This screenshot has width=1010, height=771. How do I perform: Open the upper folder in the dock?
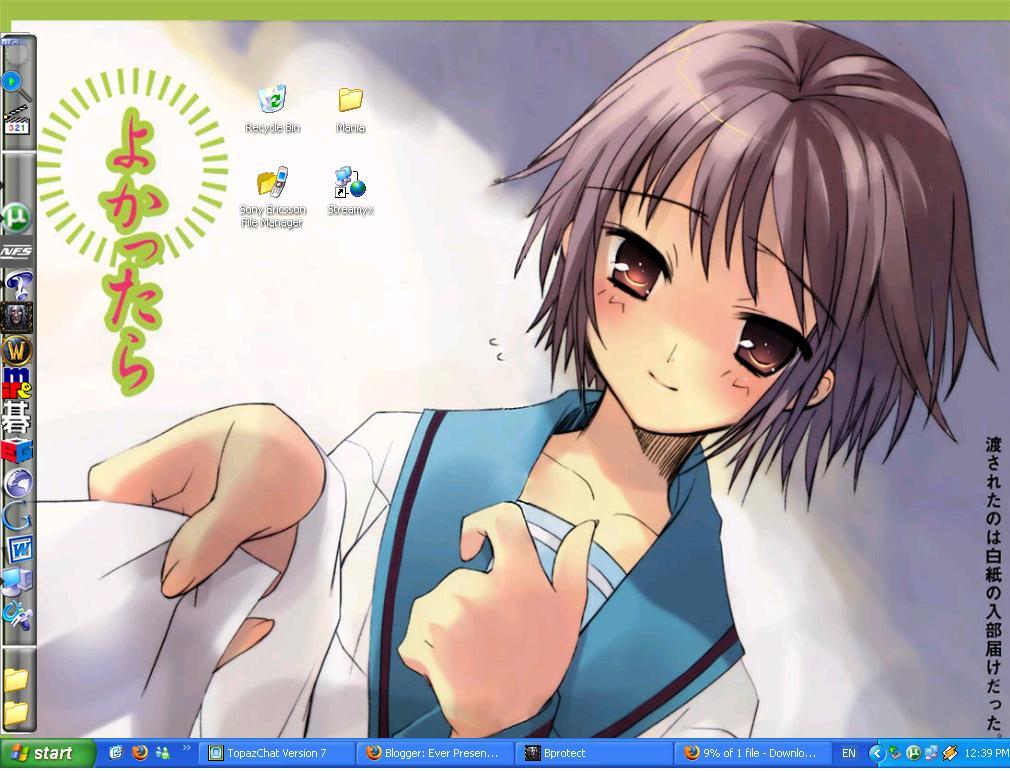16,679
